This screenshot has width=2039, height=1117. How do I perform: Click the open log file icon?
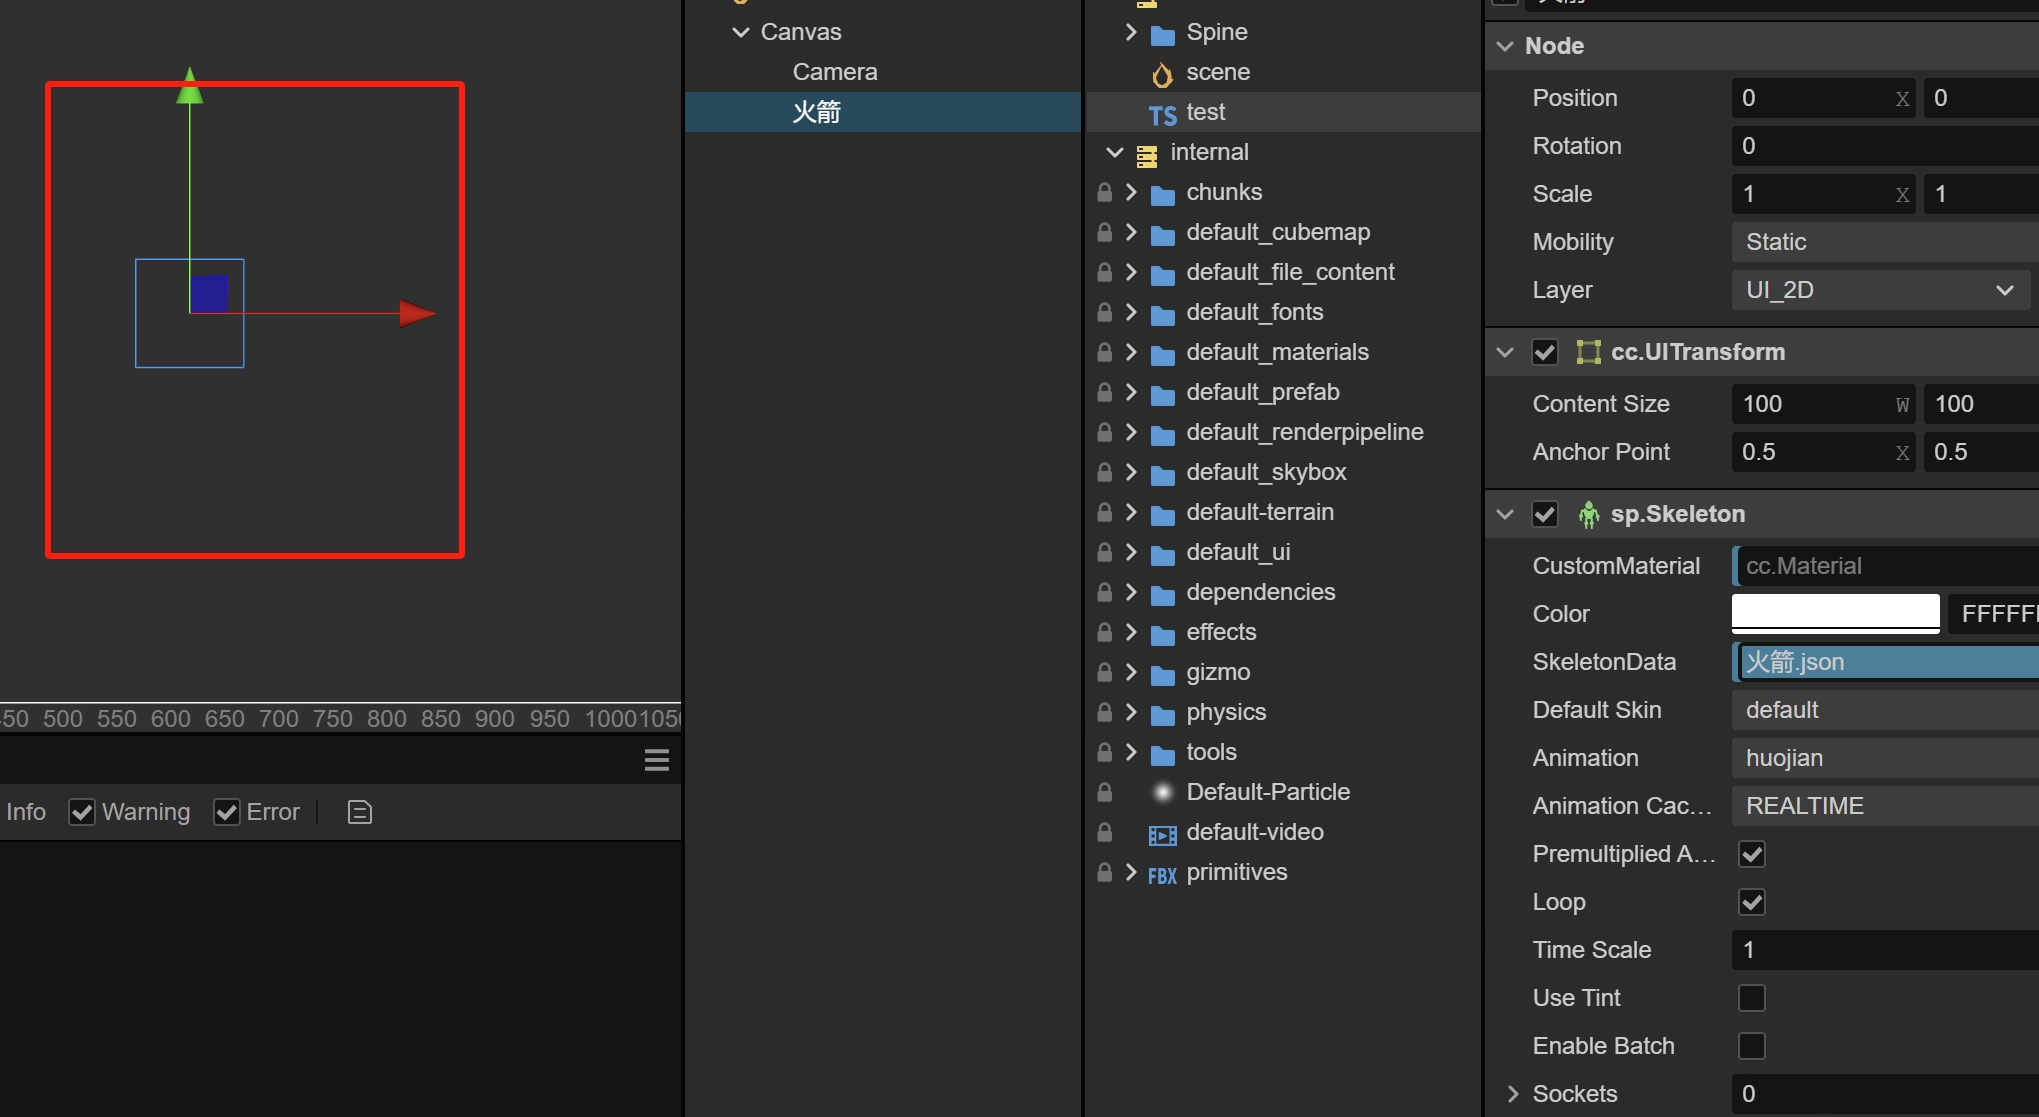pos(359,812)
